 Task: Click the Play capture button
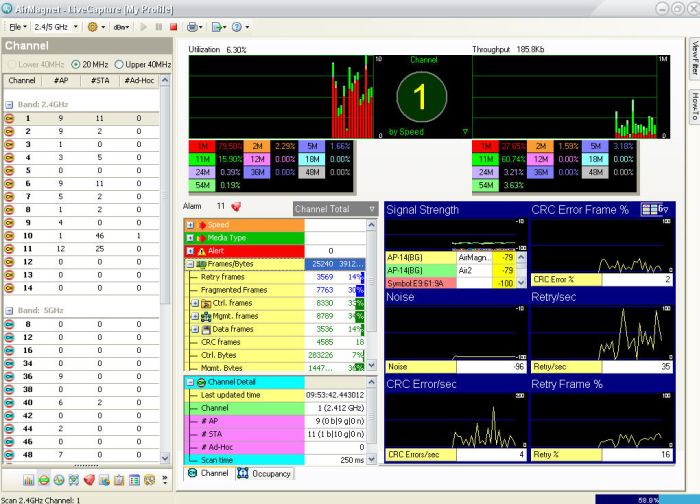pyautogui.click(x=143, y=27)
